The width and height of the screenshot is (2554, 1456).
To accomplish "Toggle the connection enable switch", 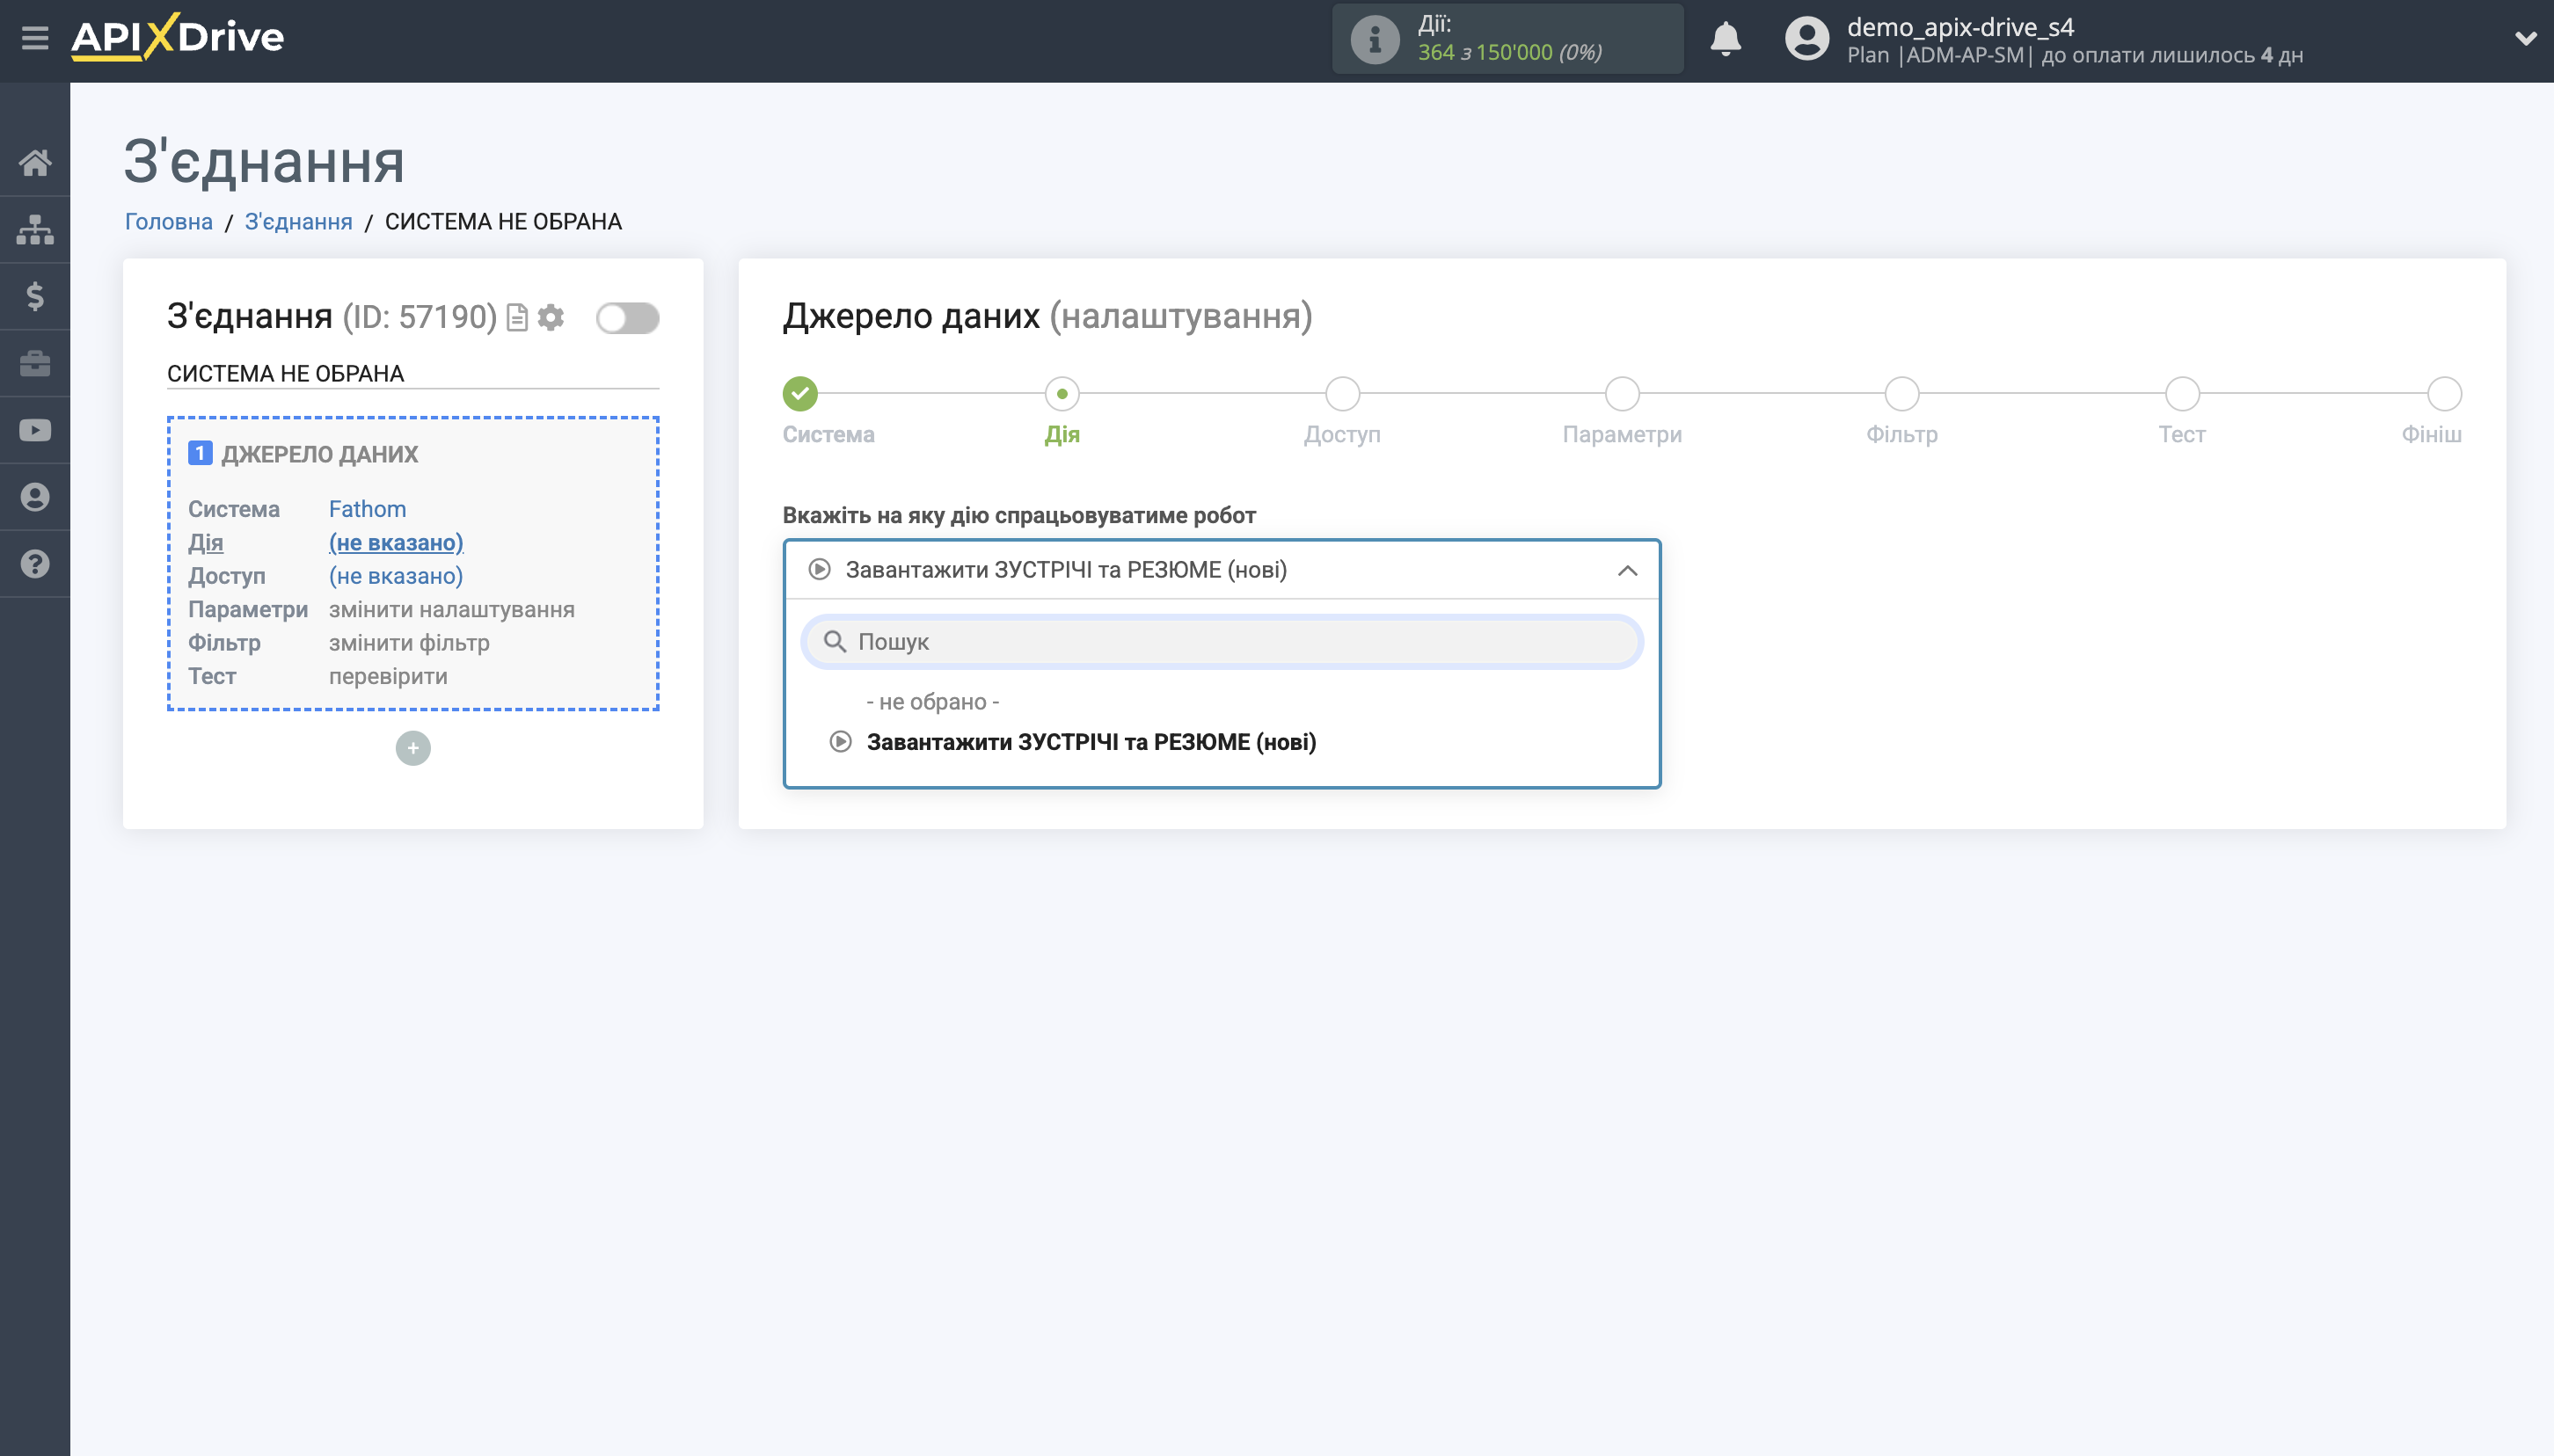I will pyautogui.click(x=628, y=317).
